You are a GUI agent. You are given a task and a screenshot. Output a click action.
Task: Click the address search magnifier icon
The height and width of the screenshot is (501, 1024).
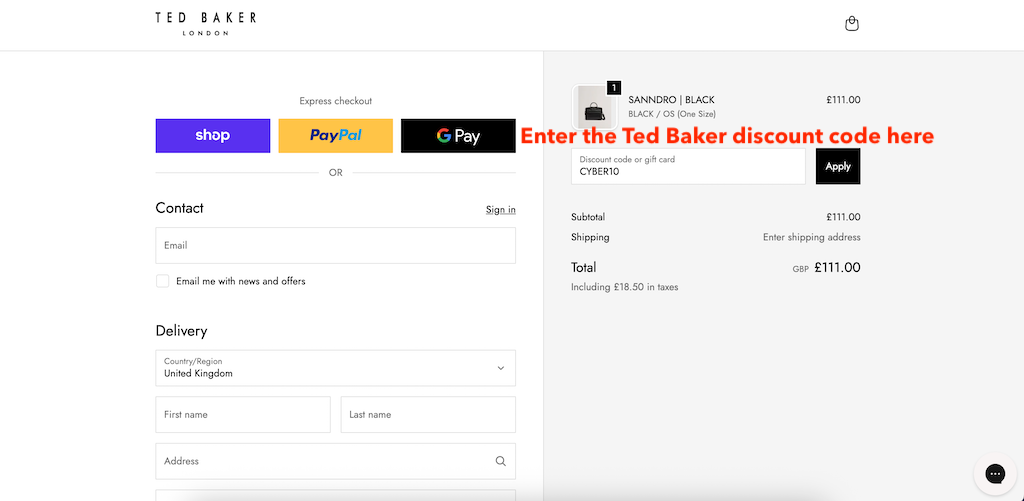pos(500,461)
